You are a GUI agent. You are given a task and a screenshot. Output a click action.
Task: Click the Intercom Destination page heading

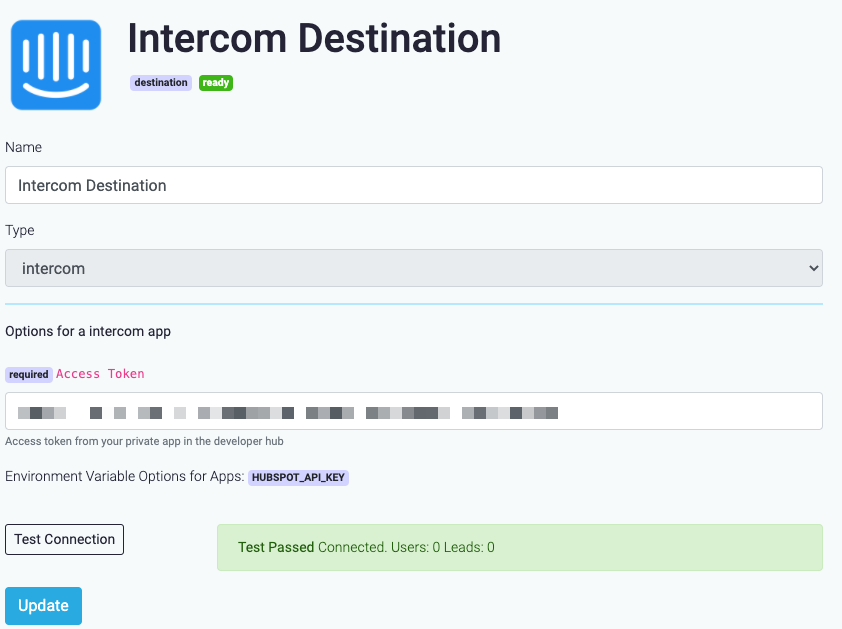click(314, 39)
